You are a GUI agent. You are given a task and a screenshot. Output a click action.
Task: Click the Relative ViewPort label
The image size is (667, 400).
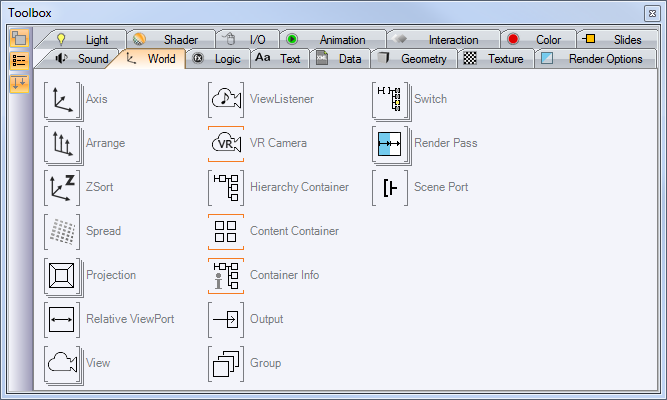[130, 319]
